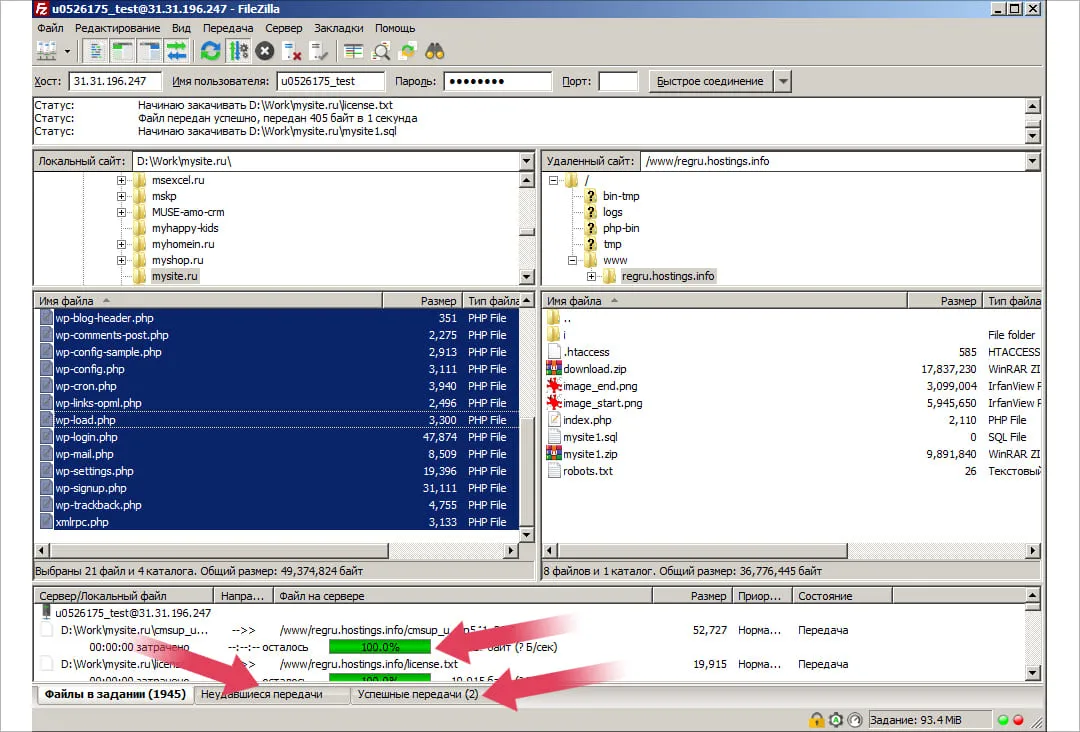Click the 100.0% progress bar for cmsup transfer

(x=380, y=647)
